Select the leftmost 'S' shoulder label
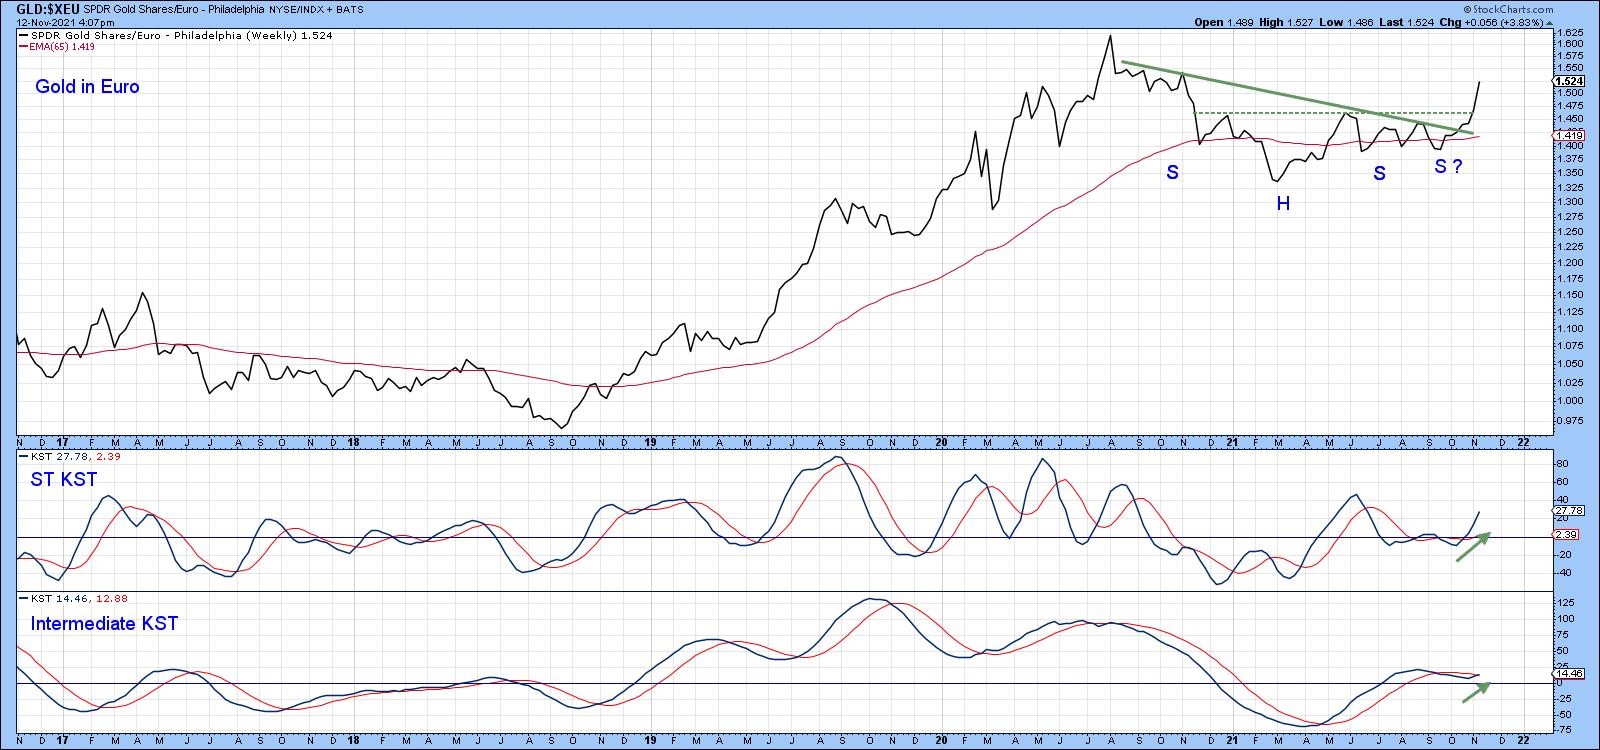1600x750 pixels. click(x=1172, y=173)
